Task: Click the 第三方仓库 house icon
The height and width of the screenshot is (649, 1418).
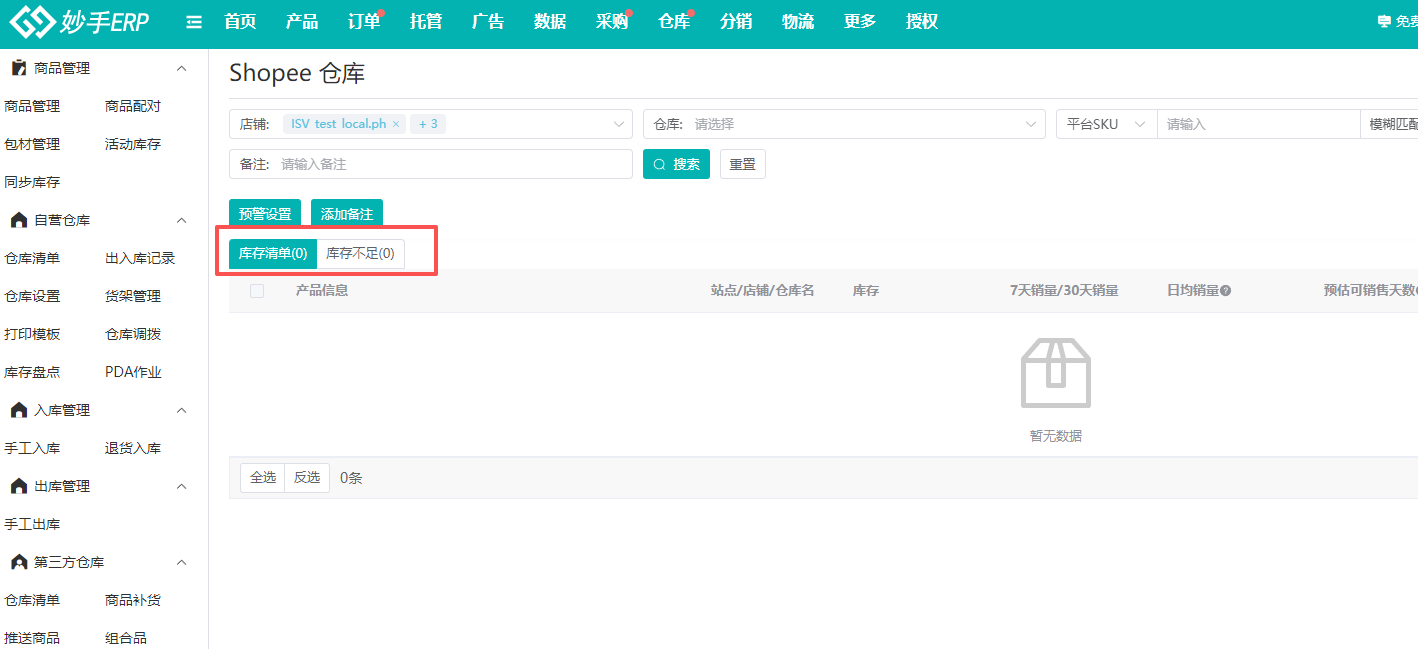Action: point(18,562)
